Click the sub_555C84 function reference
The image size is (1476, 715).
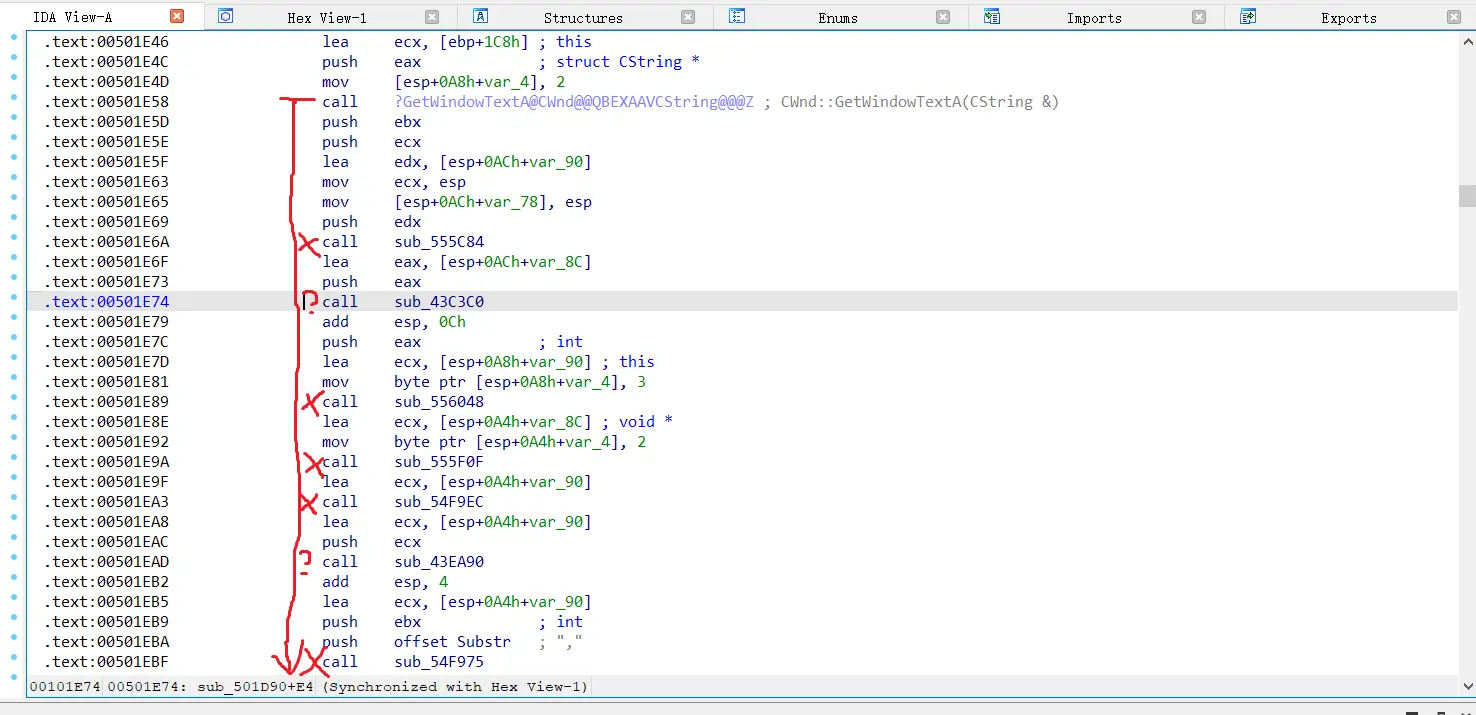pos(439,242)
